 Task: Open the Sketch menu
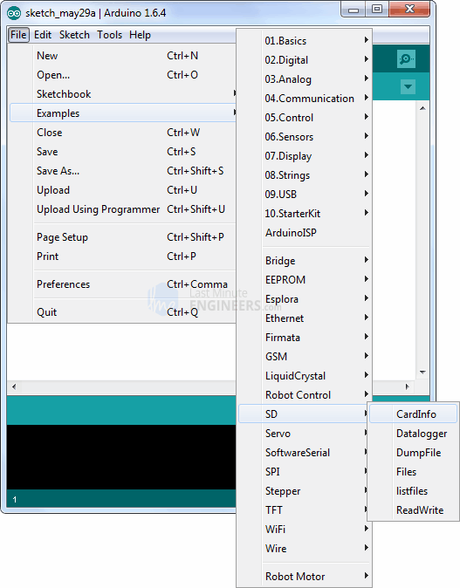coord(74,35)
